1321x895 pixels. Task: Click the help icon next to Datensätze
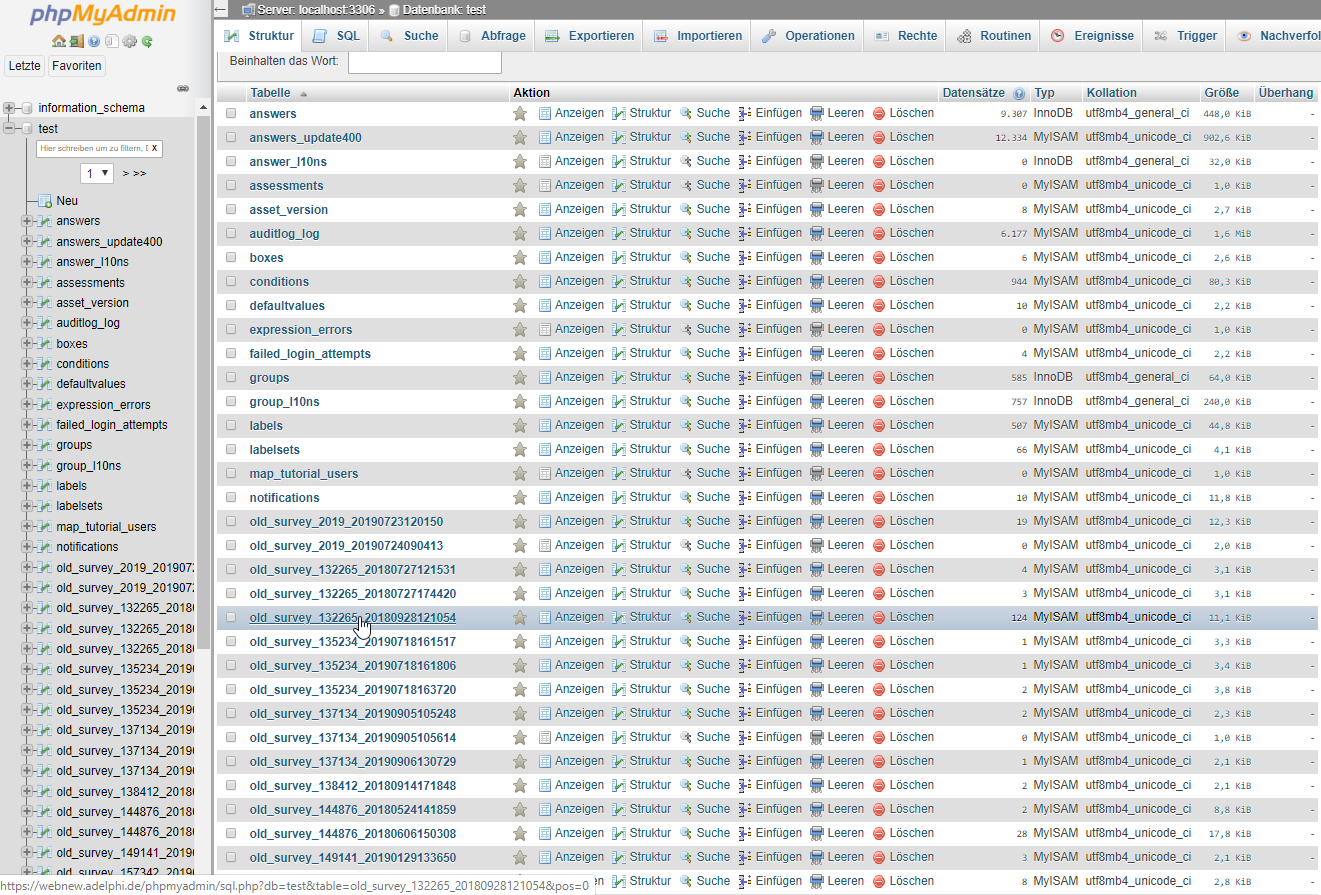pyautogui.click(x=1019, y=93)
